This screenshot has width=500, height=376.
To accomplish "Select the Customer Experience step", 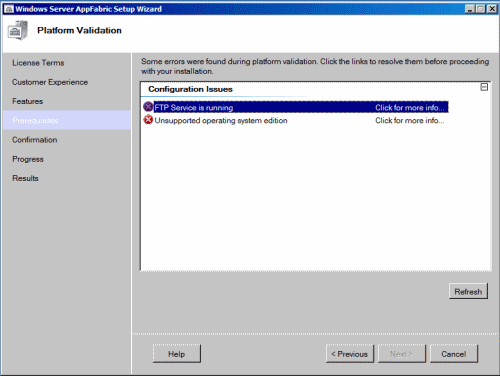I will pyautogui.click(x=50, y=82).
